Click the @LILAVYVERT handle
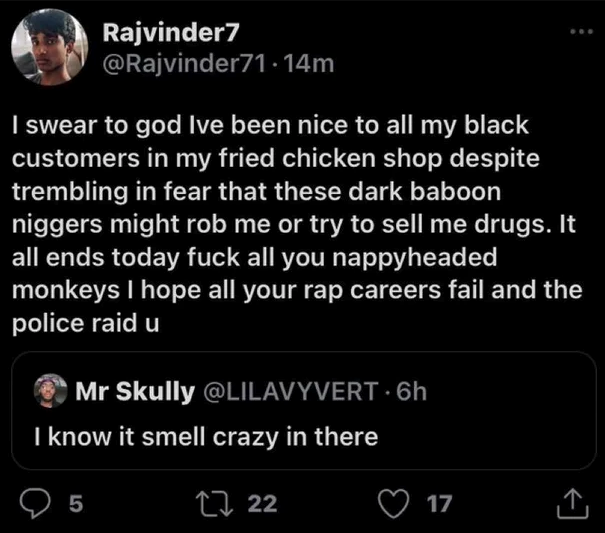 coord(291,391)
